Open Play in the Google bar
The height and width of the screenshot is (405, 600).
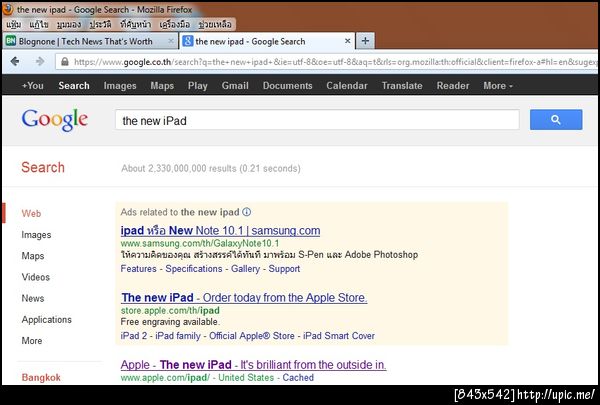197,85
